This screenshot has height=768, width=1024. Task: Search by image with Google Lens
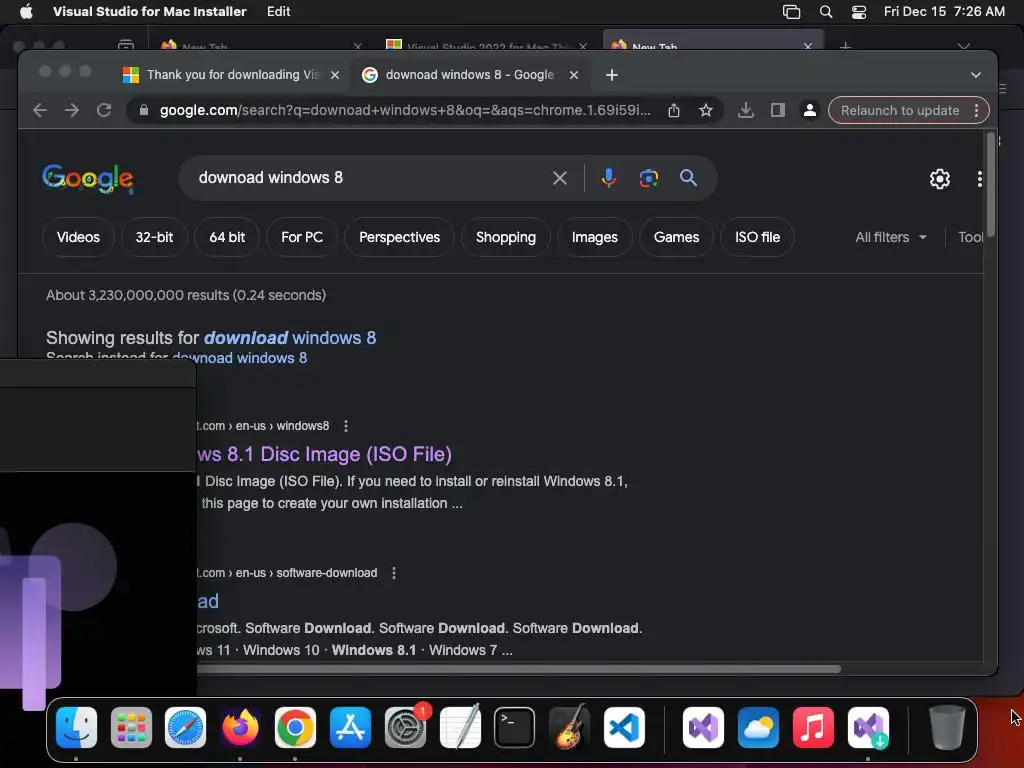[x=648, y=178]
